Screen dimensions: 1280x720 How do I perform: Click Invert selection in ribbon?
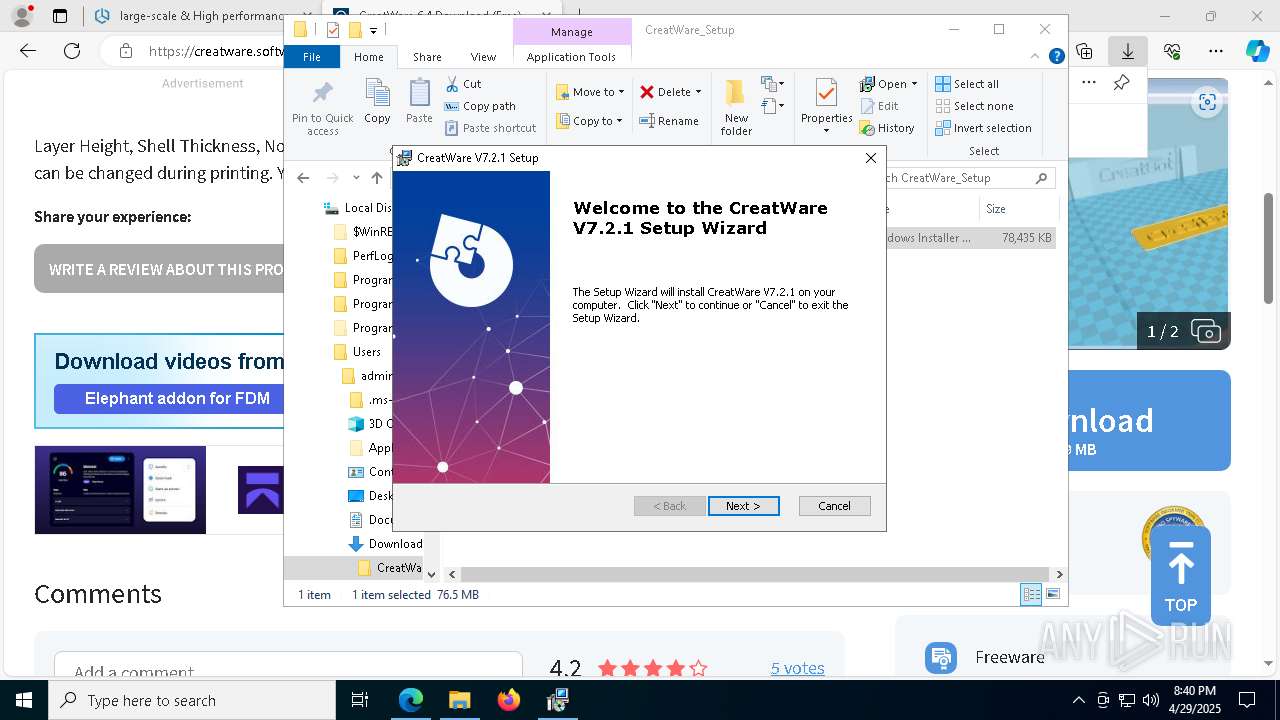(983, 128)
